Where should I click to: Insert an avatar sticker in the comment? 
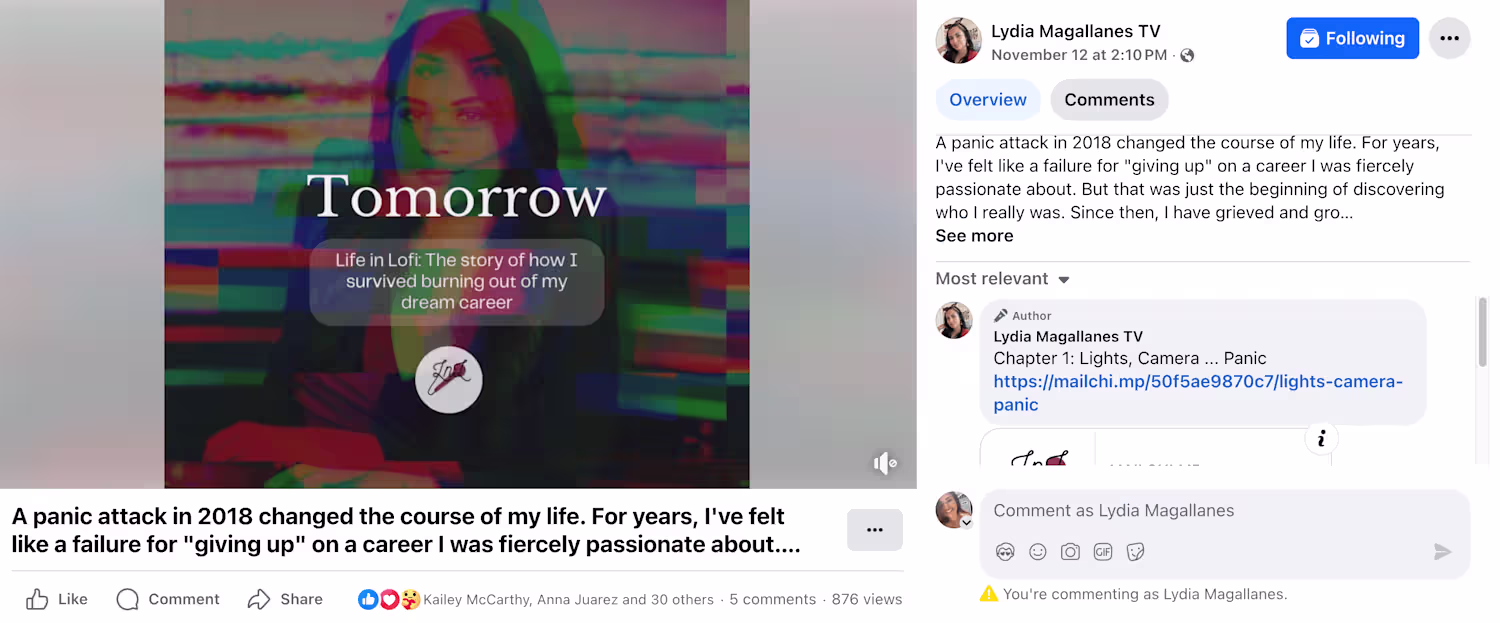1006,552
